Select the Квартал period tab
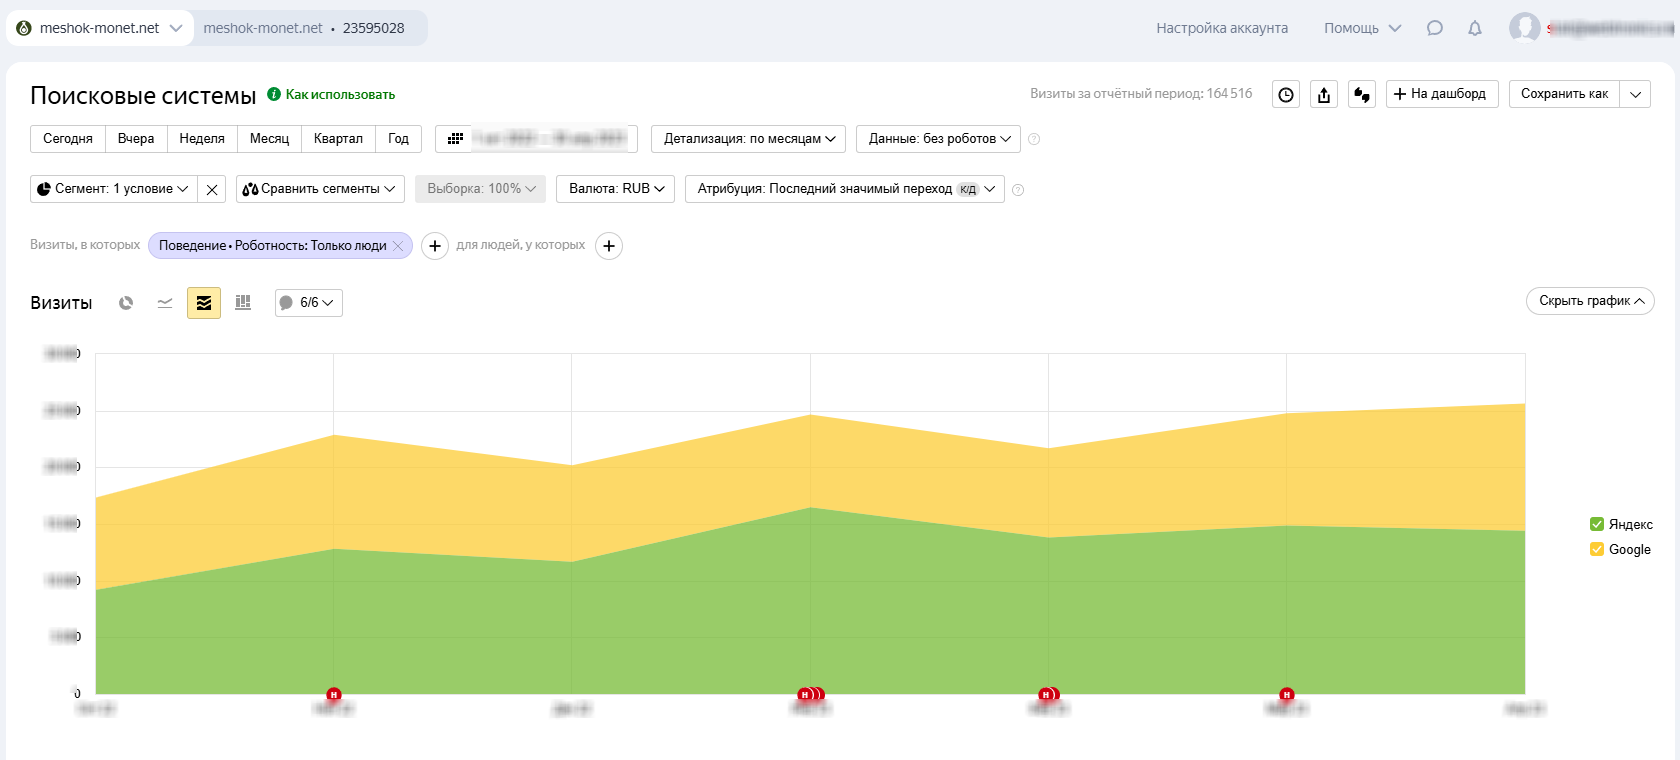The height and width of the screenshot is (760, 1680). 338,139
